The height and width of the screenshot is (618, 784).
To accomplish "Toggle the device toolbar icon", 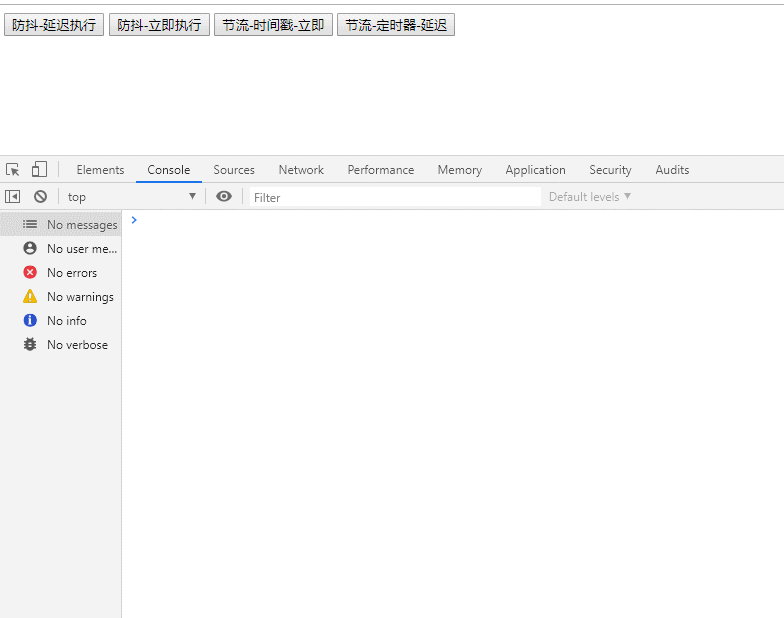I will (39, 170).
